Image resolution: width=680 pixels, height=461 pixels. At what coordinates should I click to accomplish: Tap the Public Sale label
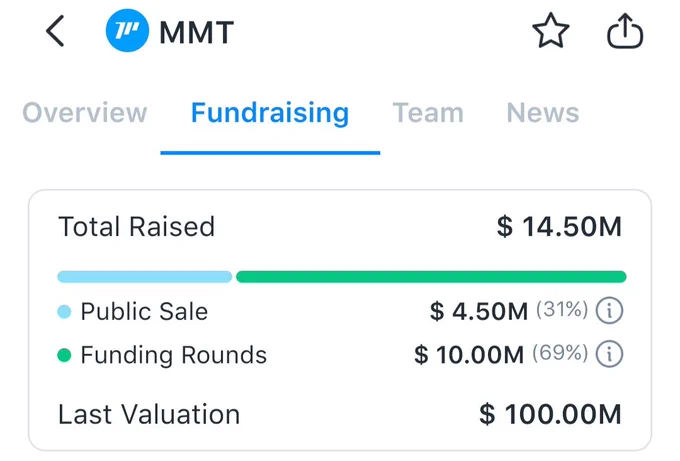point(144,311)
